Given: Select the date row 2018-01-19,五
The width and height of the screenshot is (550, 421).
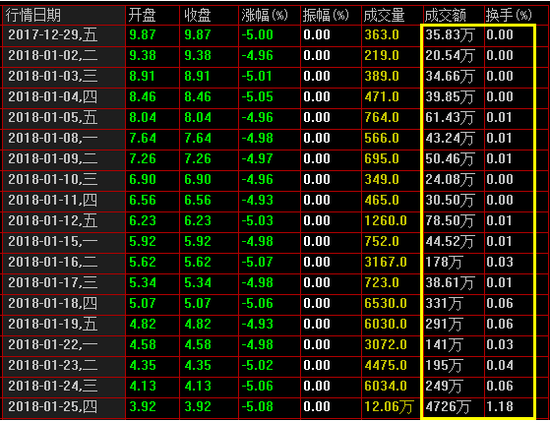Looking at the screenshot, I should [x=53, y=324].
